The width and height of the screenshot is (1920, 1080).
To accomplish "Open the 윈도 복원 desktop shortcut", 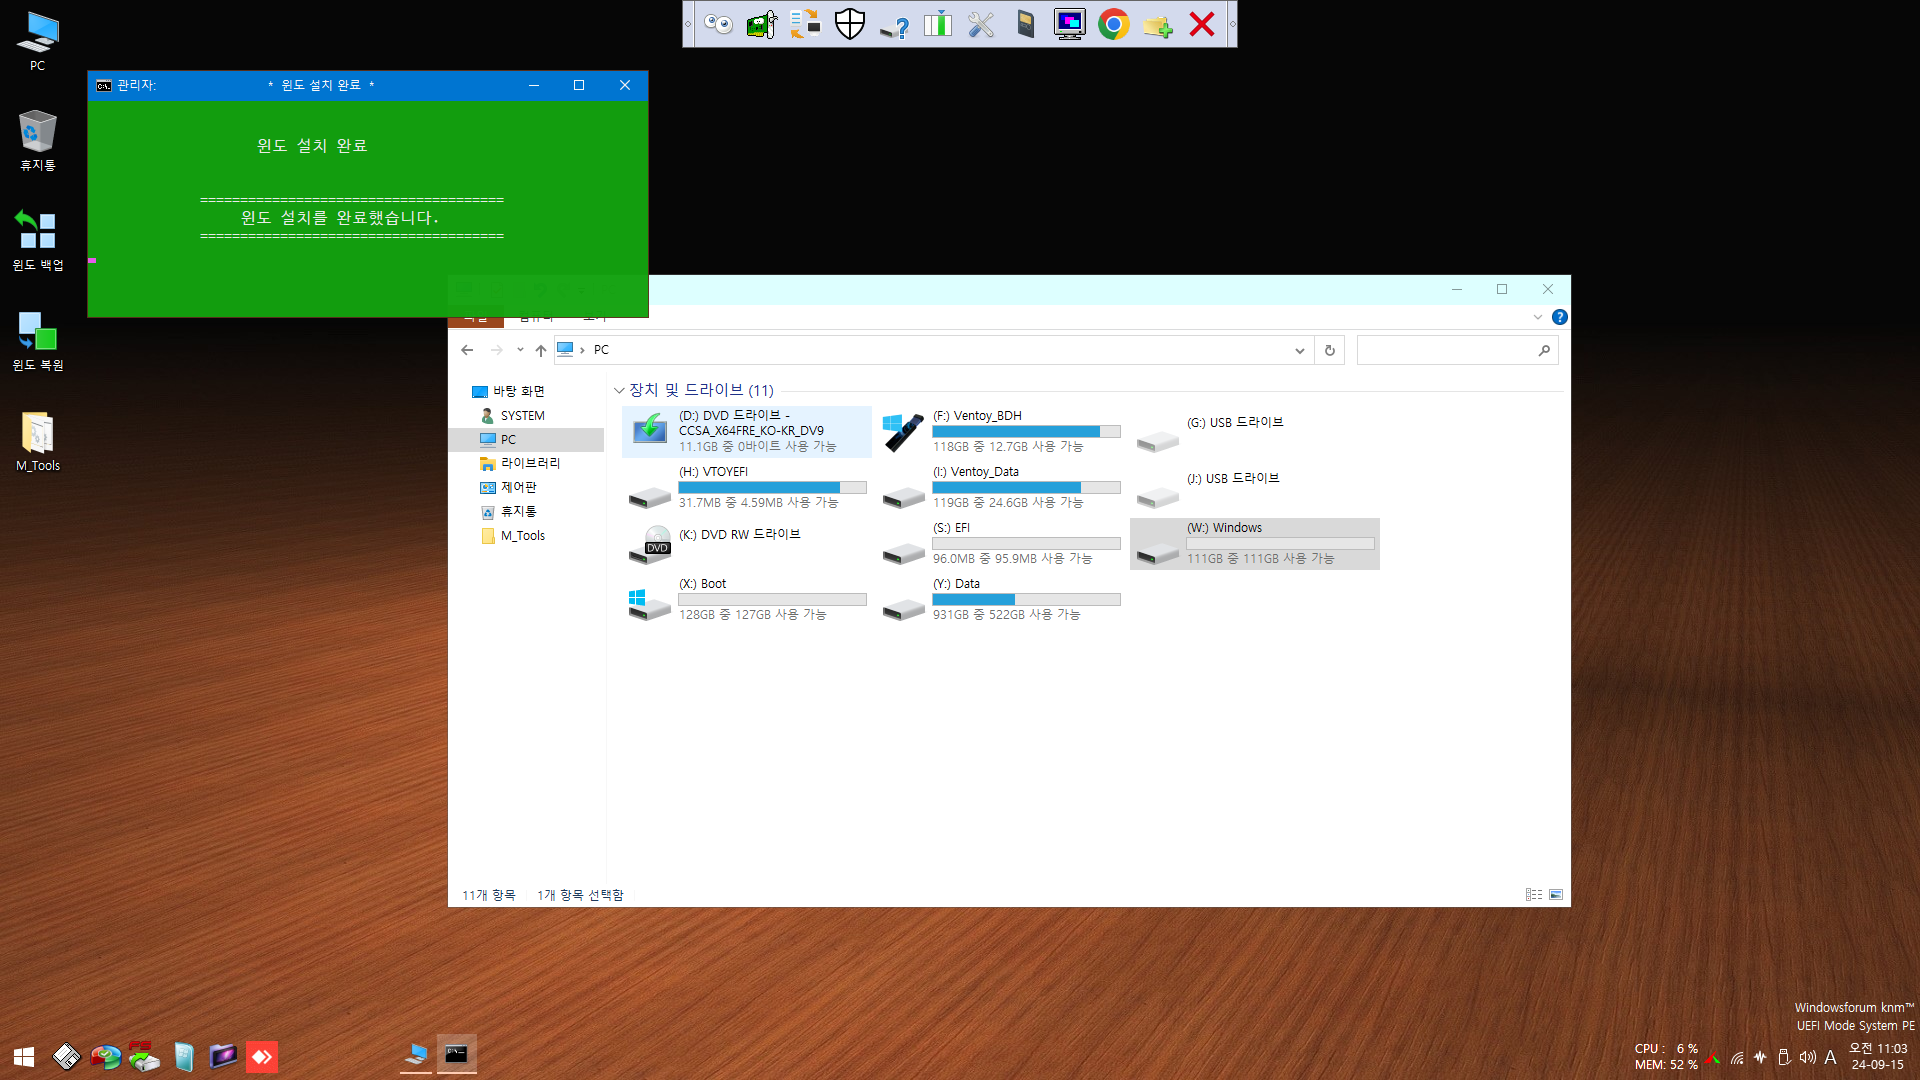I will (38, 340).
